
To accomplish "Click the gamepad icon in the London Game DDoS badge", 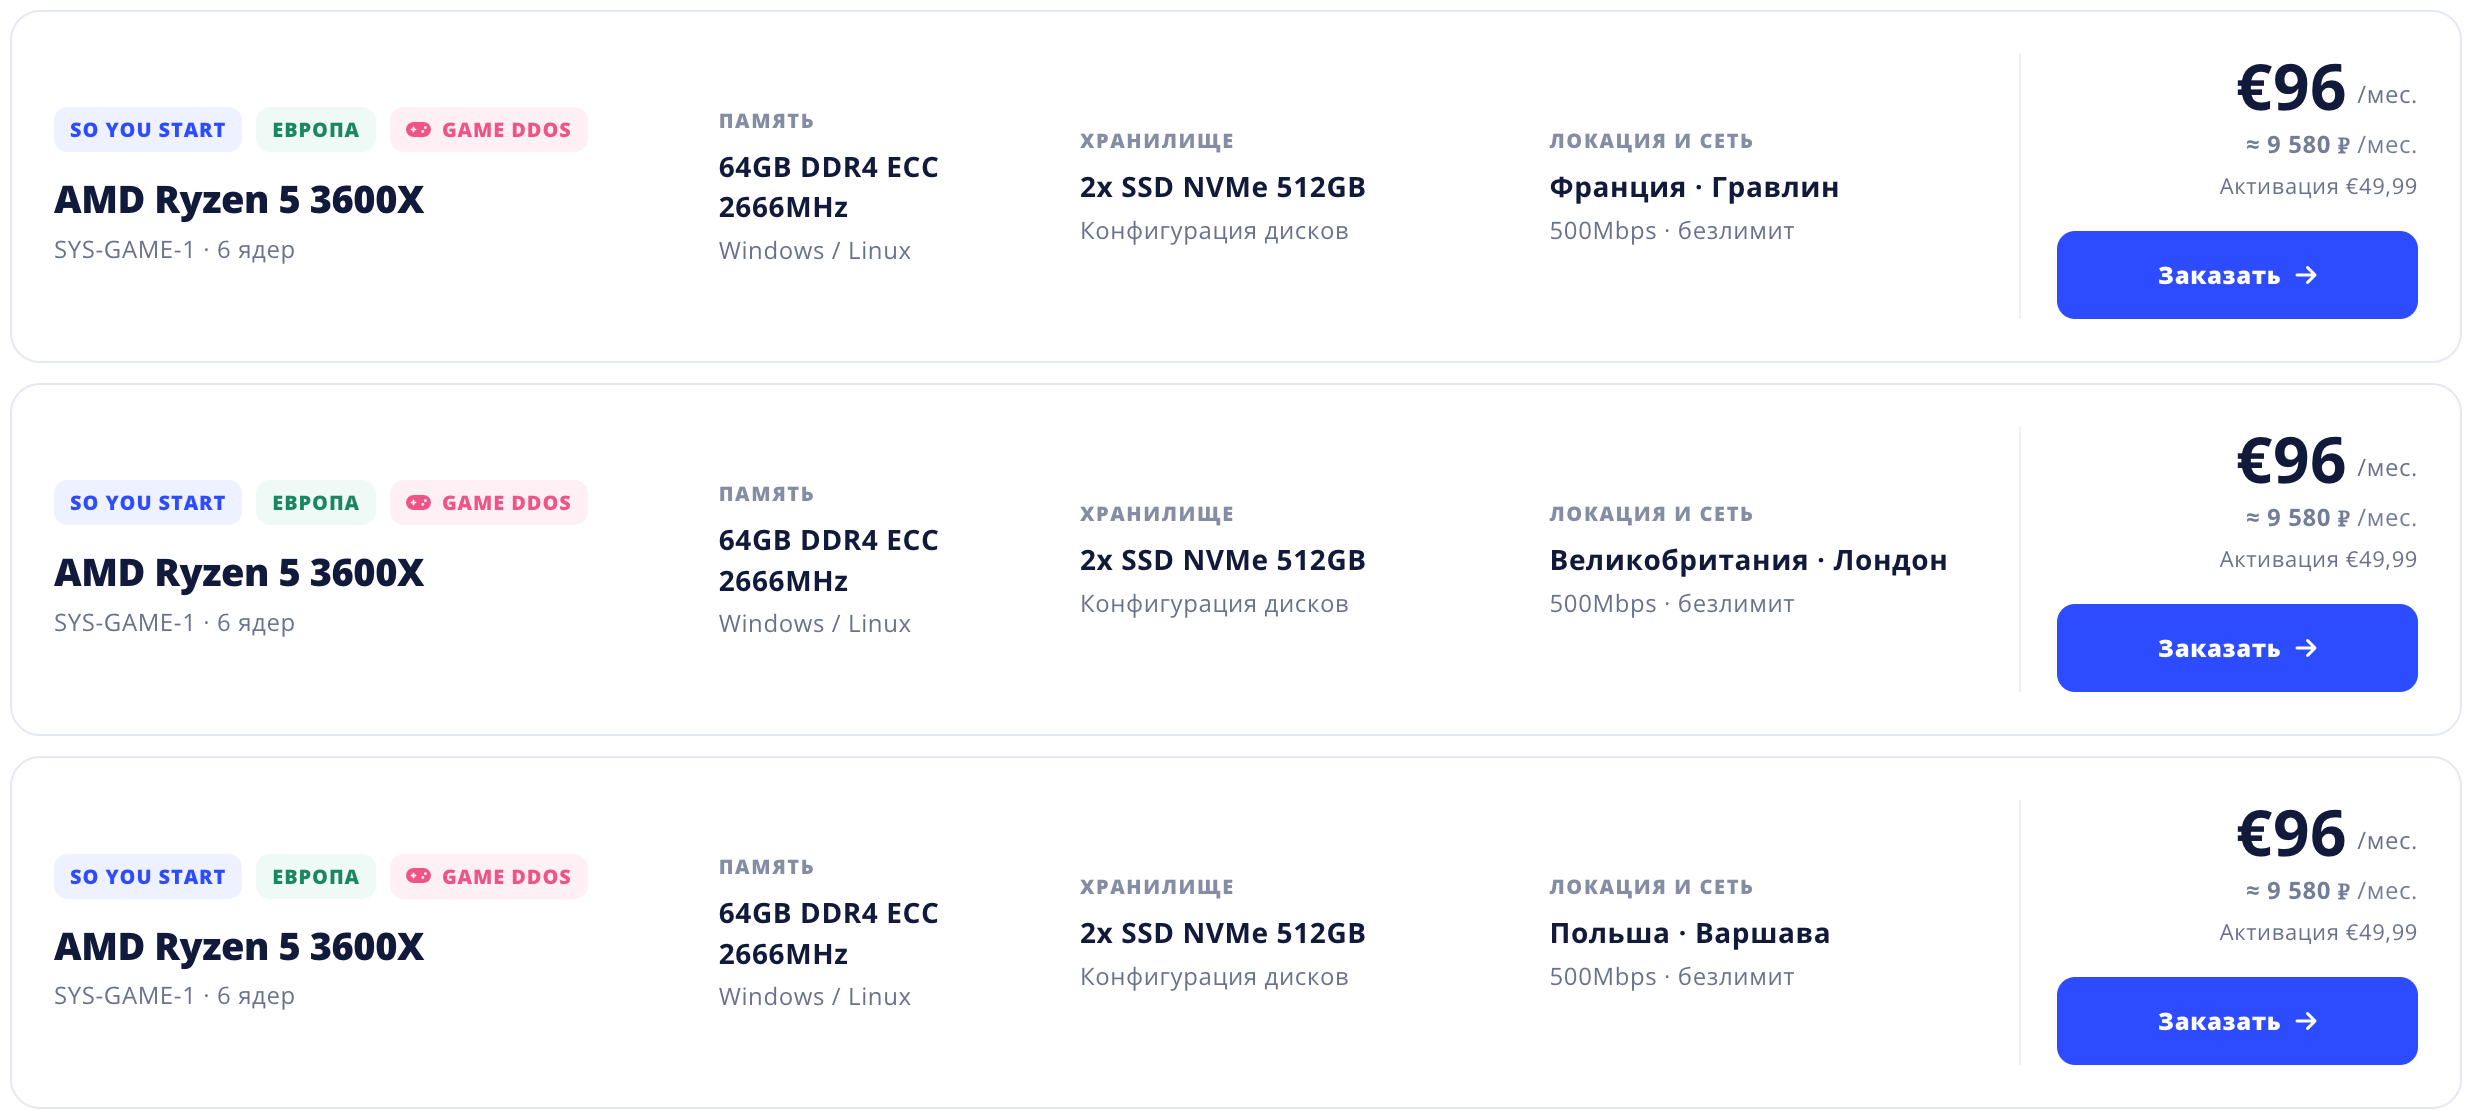I will [418, 503].
